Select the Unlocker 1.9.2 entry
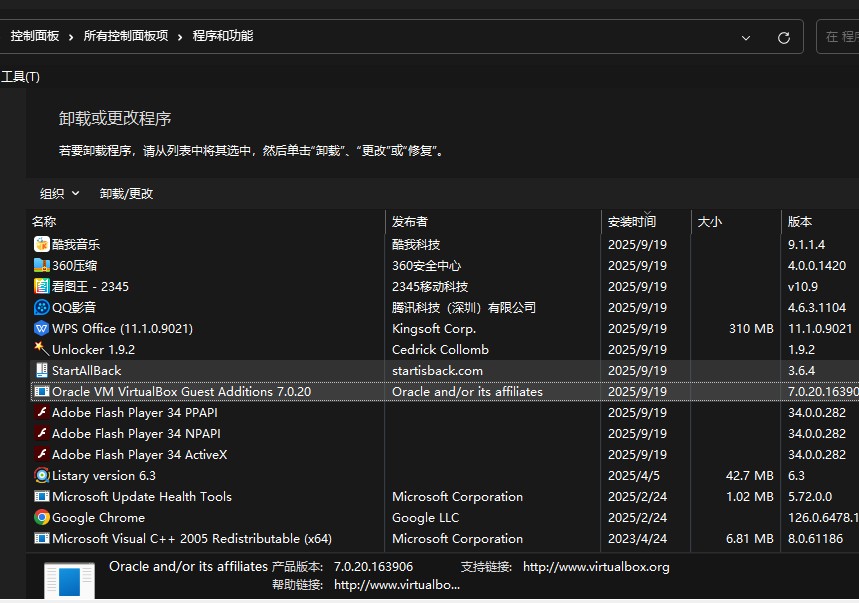This screenshot has width=859, height=603. [93, 349]
